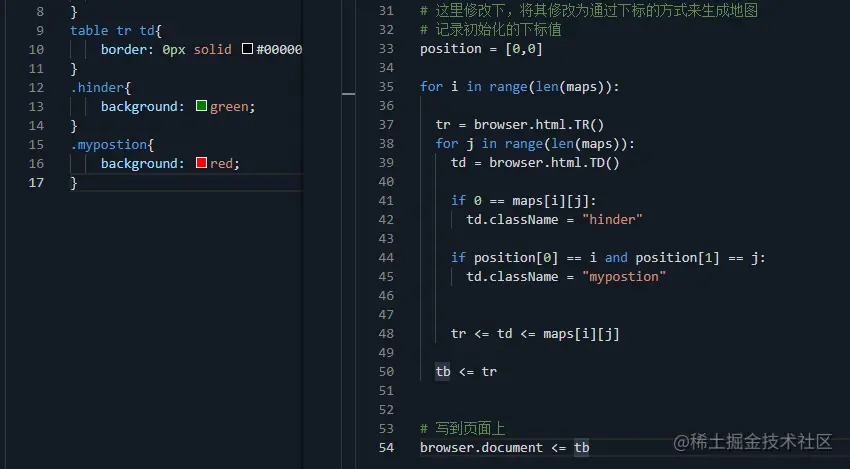Image resolution: width=850 pixels, height=469 pixels.
Task: Click line number 54 in Python editor
Action: pyautogui.click(x=386, y=447)
